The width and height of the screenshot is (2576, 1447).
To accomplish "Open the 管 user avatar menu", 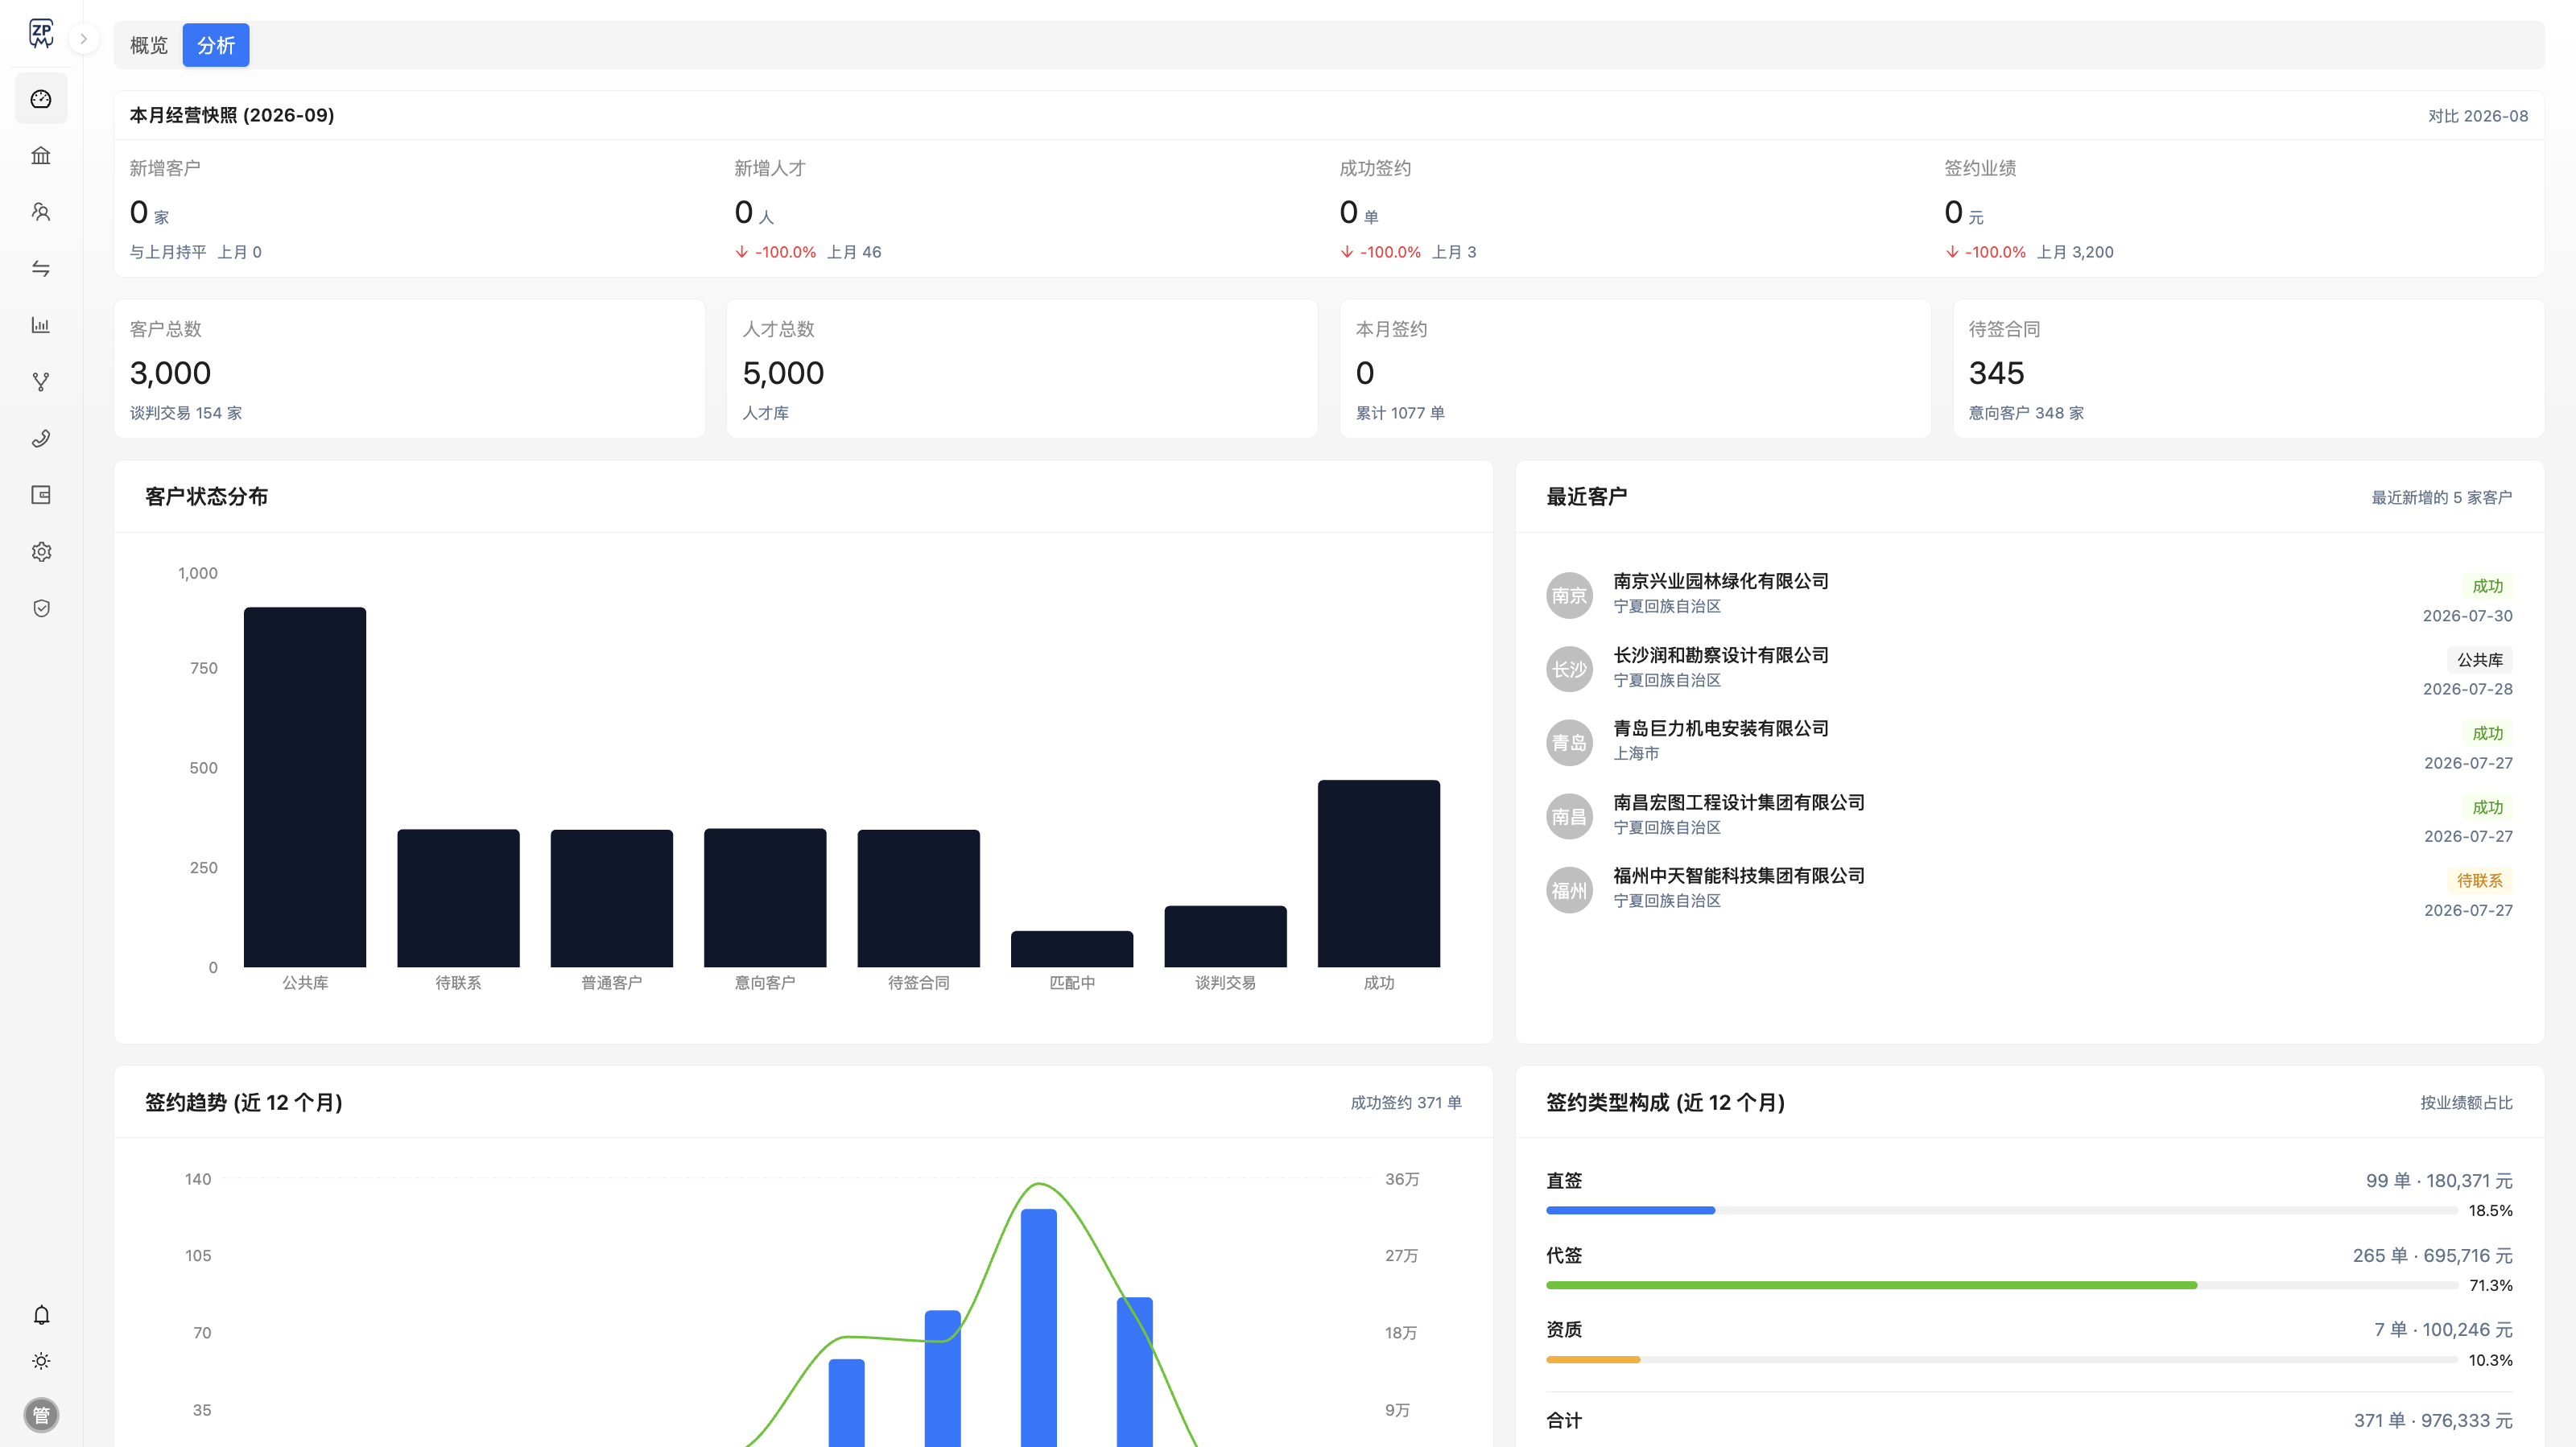I will 41,1415.
